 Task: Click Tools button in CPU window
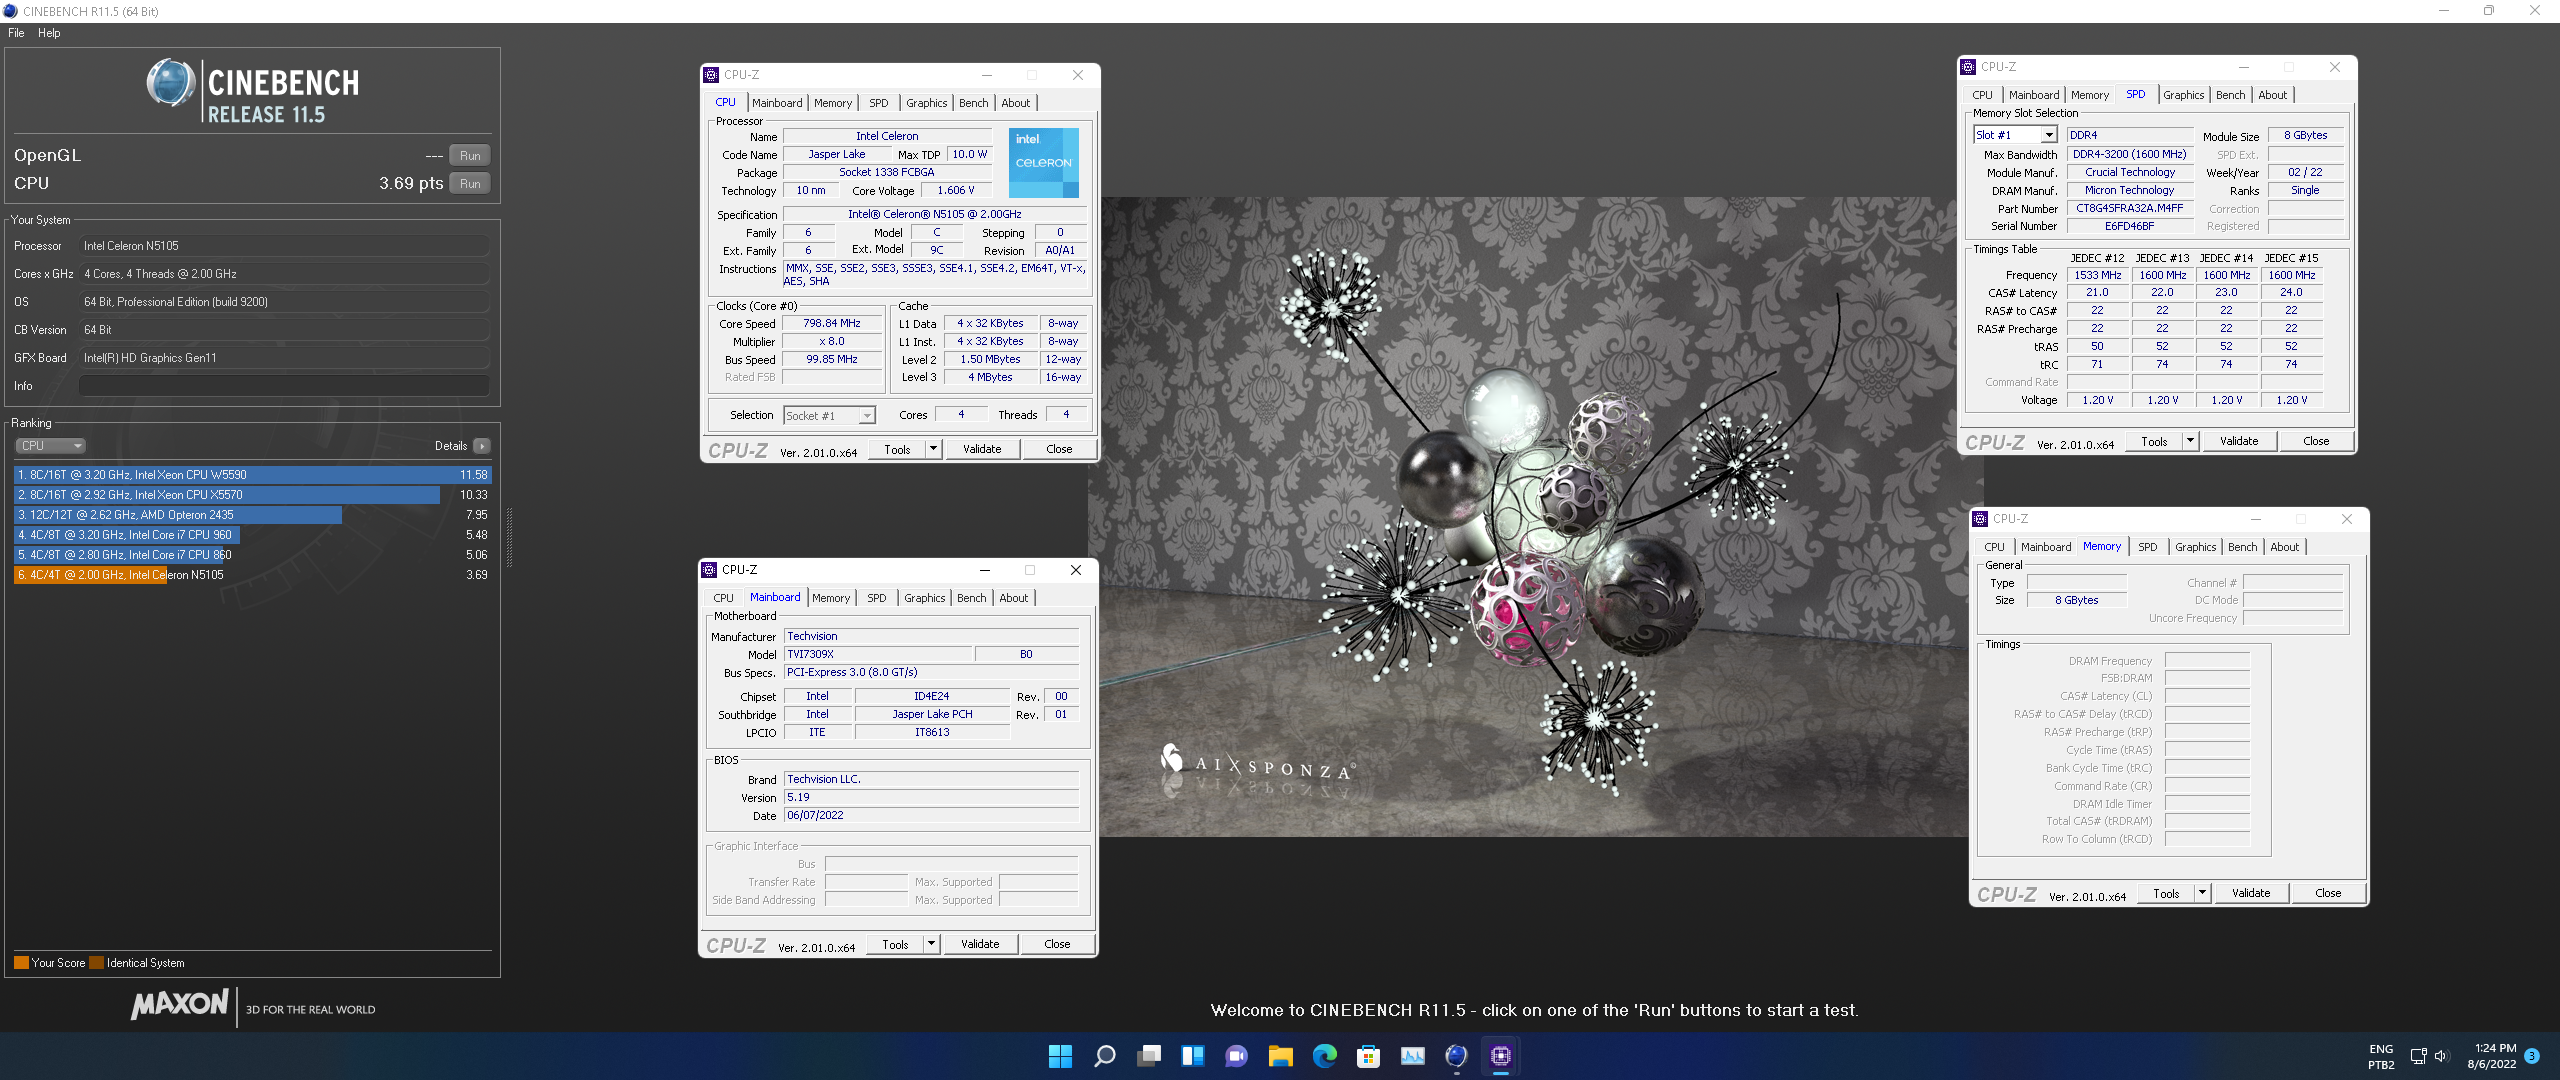click(897, 450)
